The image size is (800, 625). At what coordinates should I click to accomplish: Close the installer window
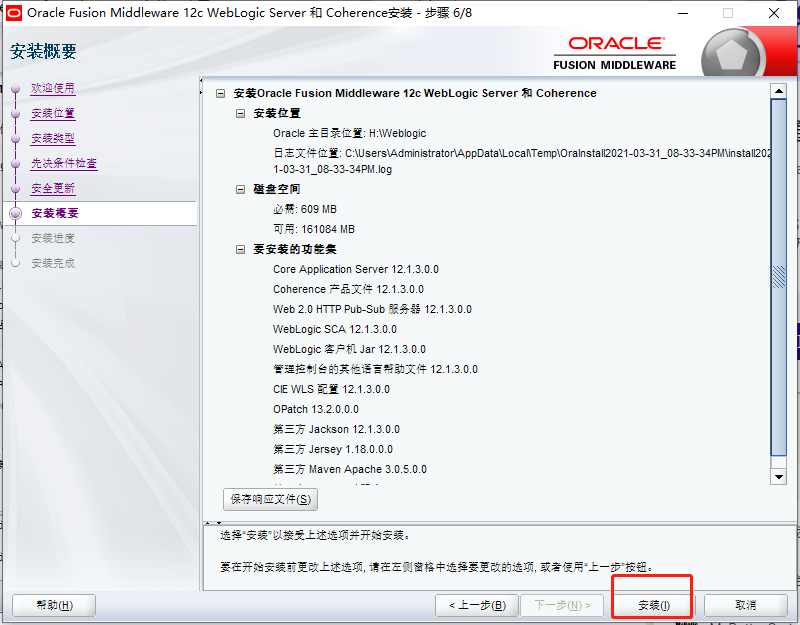773,13
